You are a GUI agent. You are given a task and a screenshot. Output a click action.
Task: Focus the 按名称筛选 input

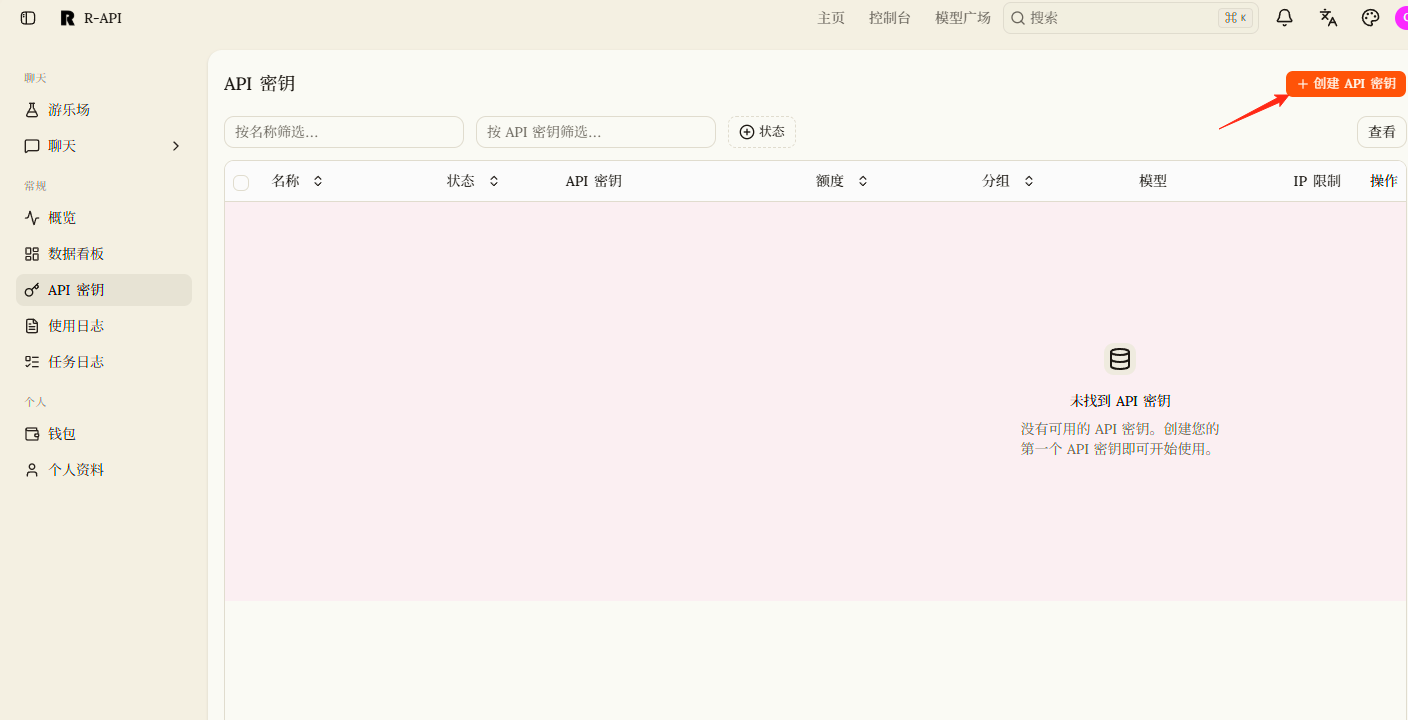point(344,132)
